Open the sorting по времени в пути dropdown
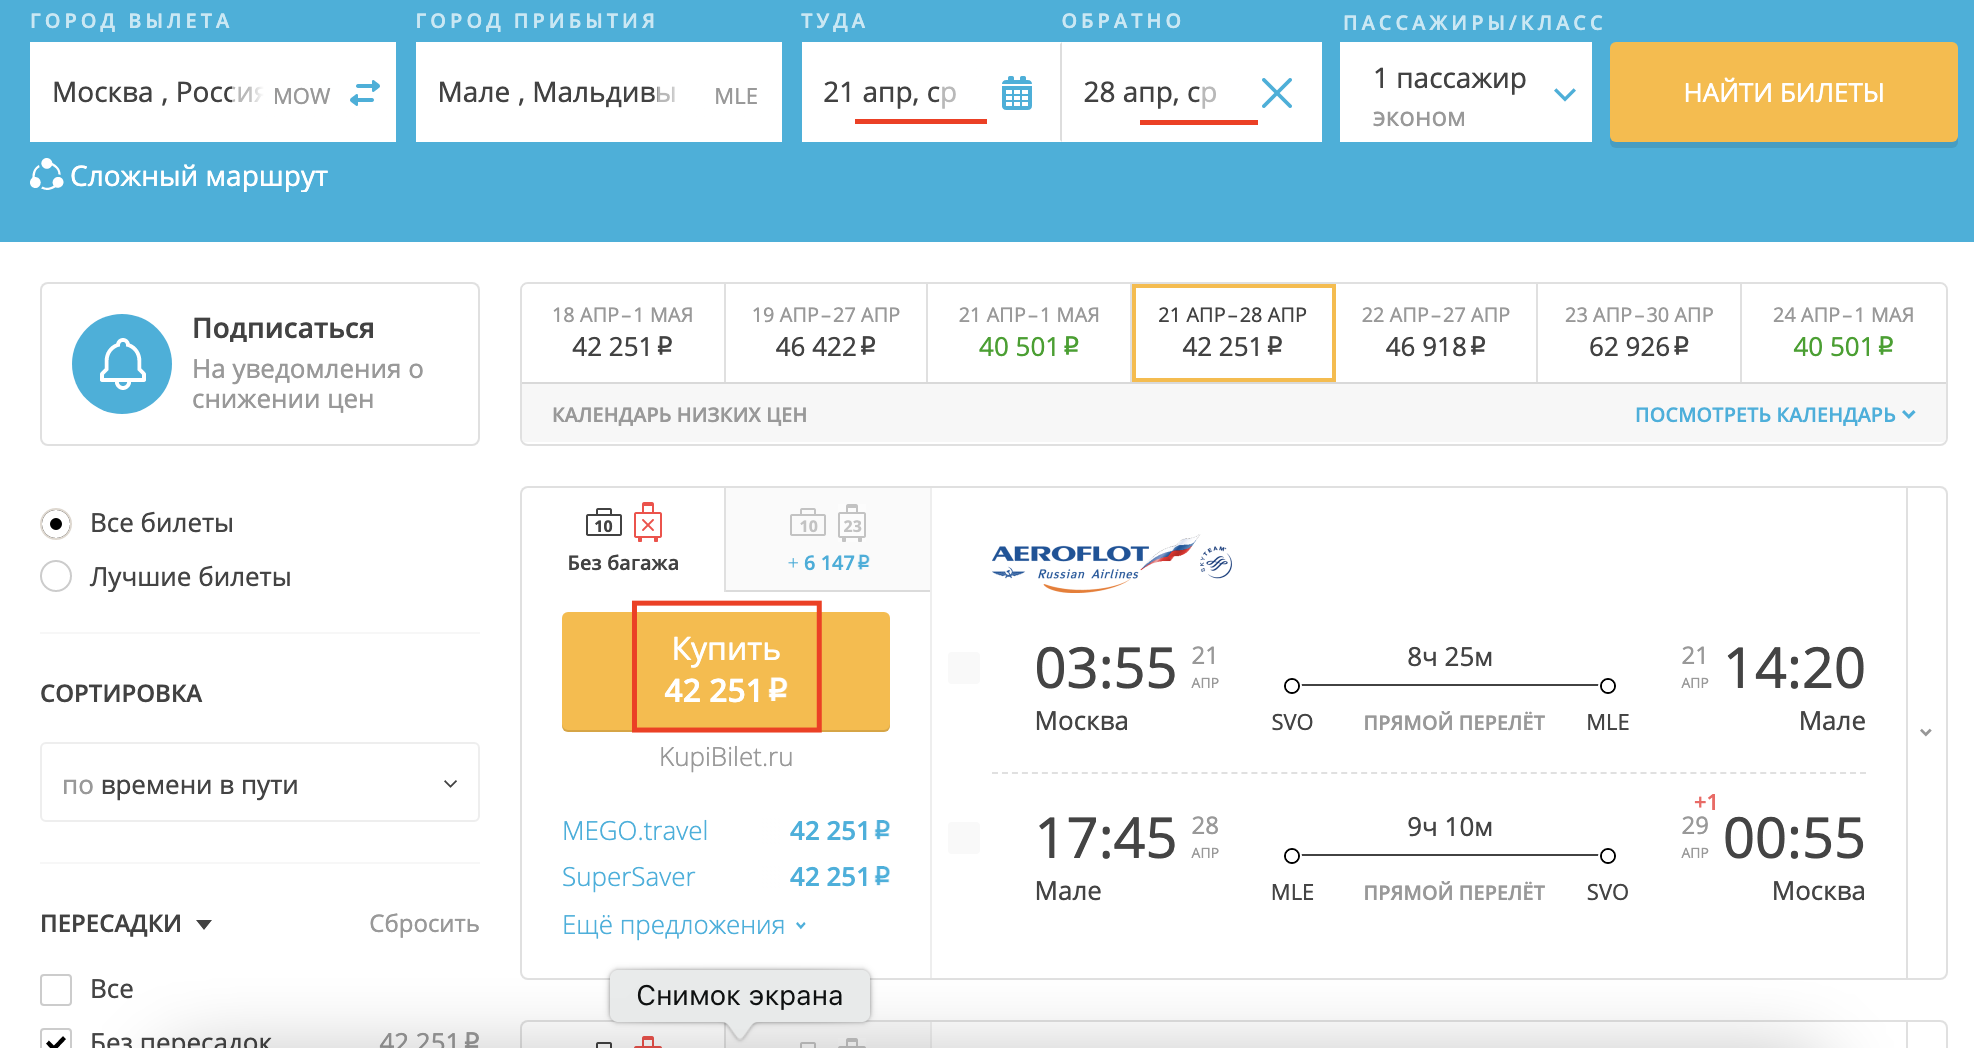 pyautogui.click(x=260, y=783)
